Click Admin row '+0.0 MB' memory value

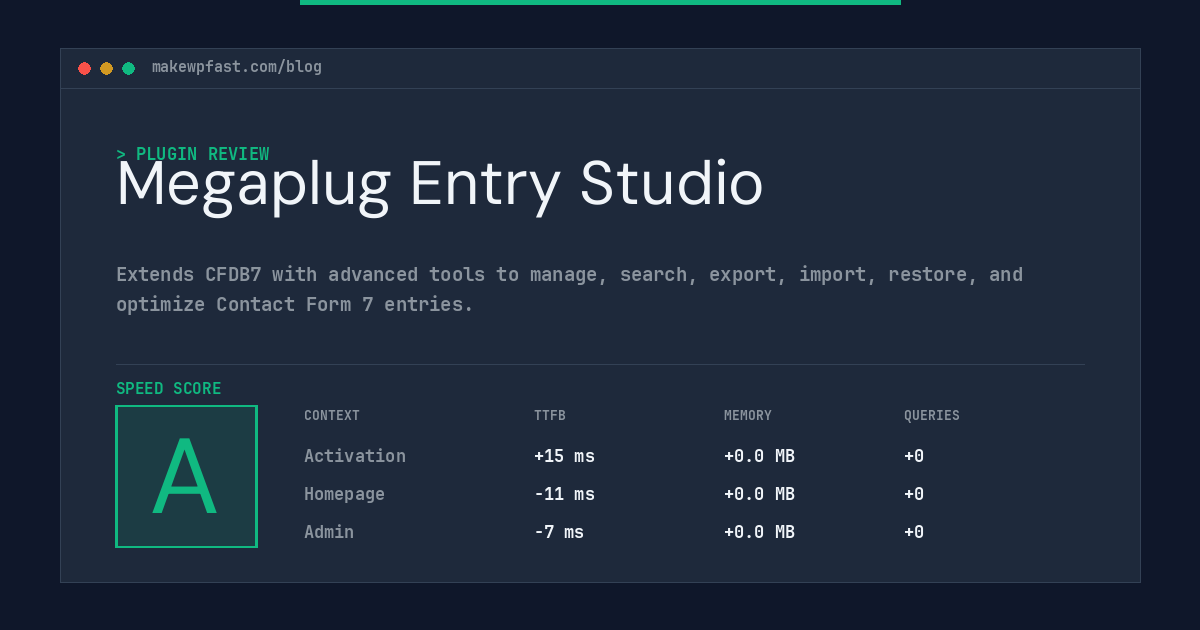click(759, 532)
